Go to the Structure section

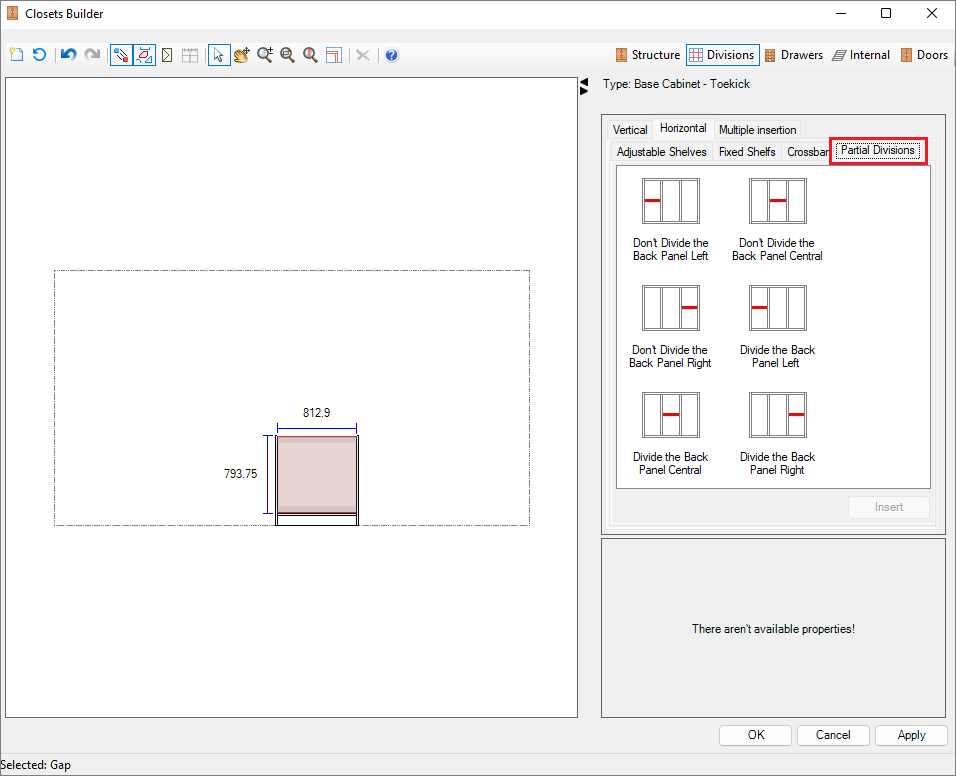click(648, 55)
